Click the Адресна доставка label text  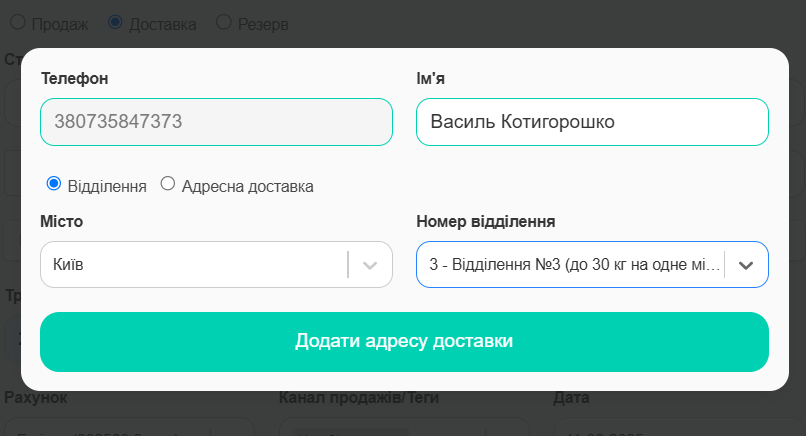pos(248,186)
